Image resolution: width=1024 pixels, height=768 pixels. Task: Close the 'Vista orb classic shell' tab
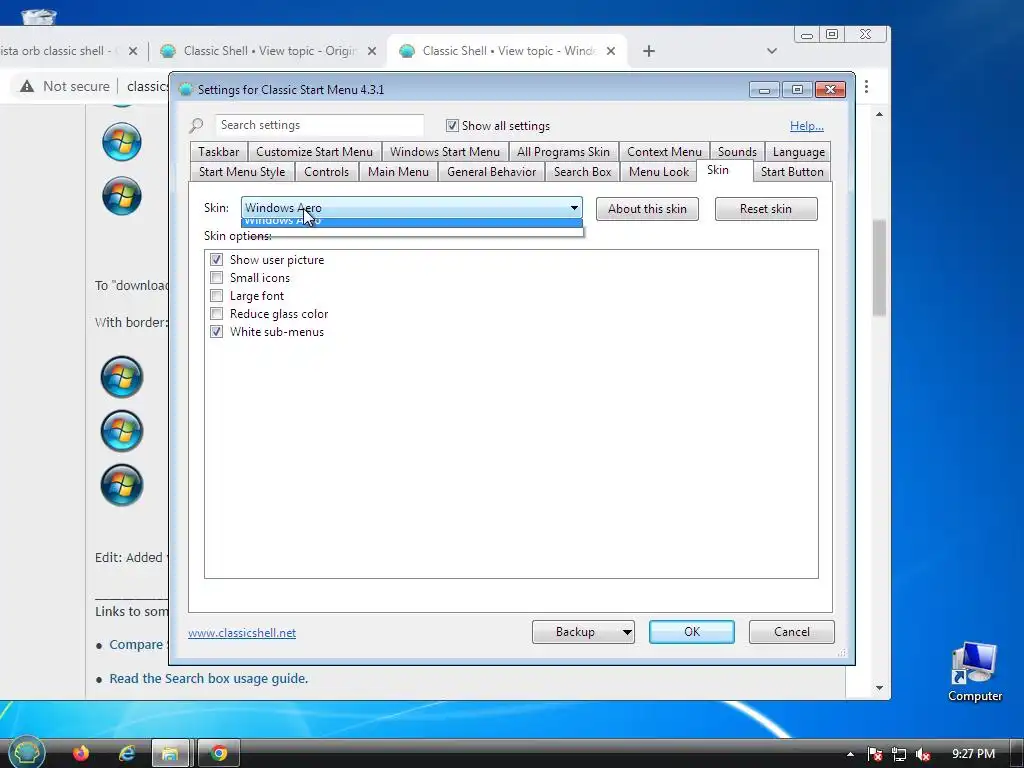133,51
